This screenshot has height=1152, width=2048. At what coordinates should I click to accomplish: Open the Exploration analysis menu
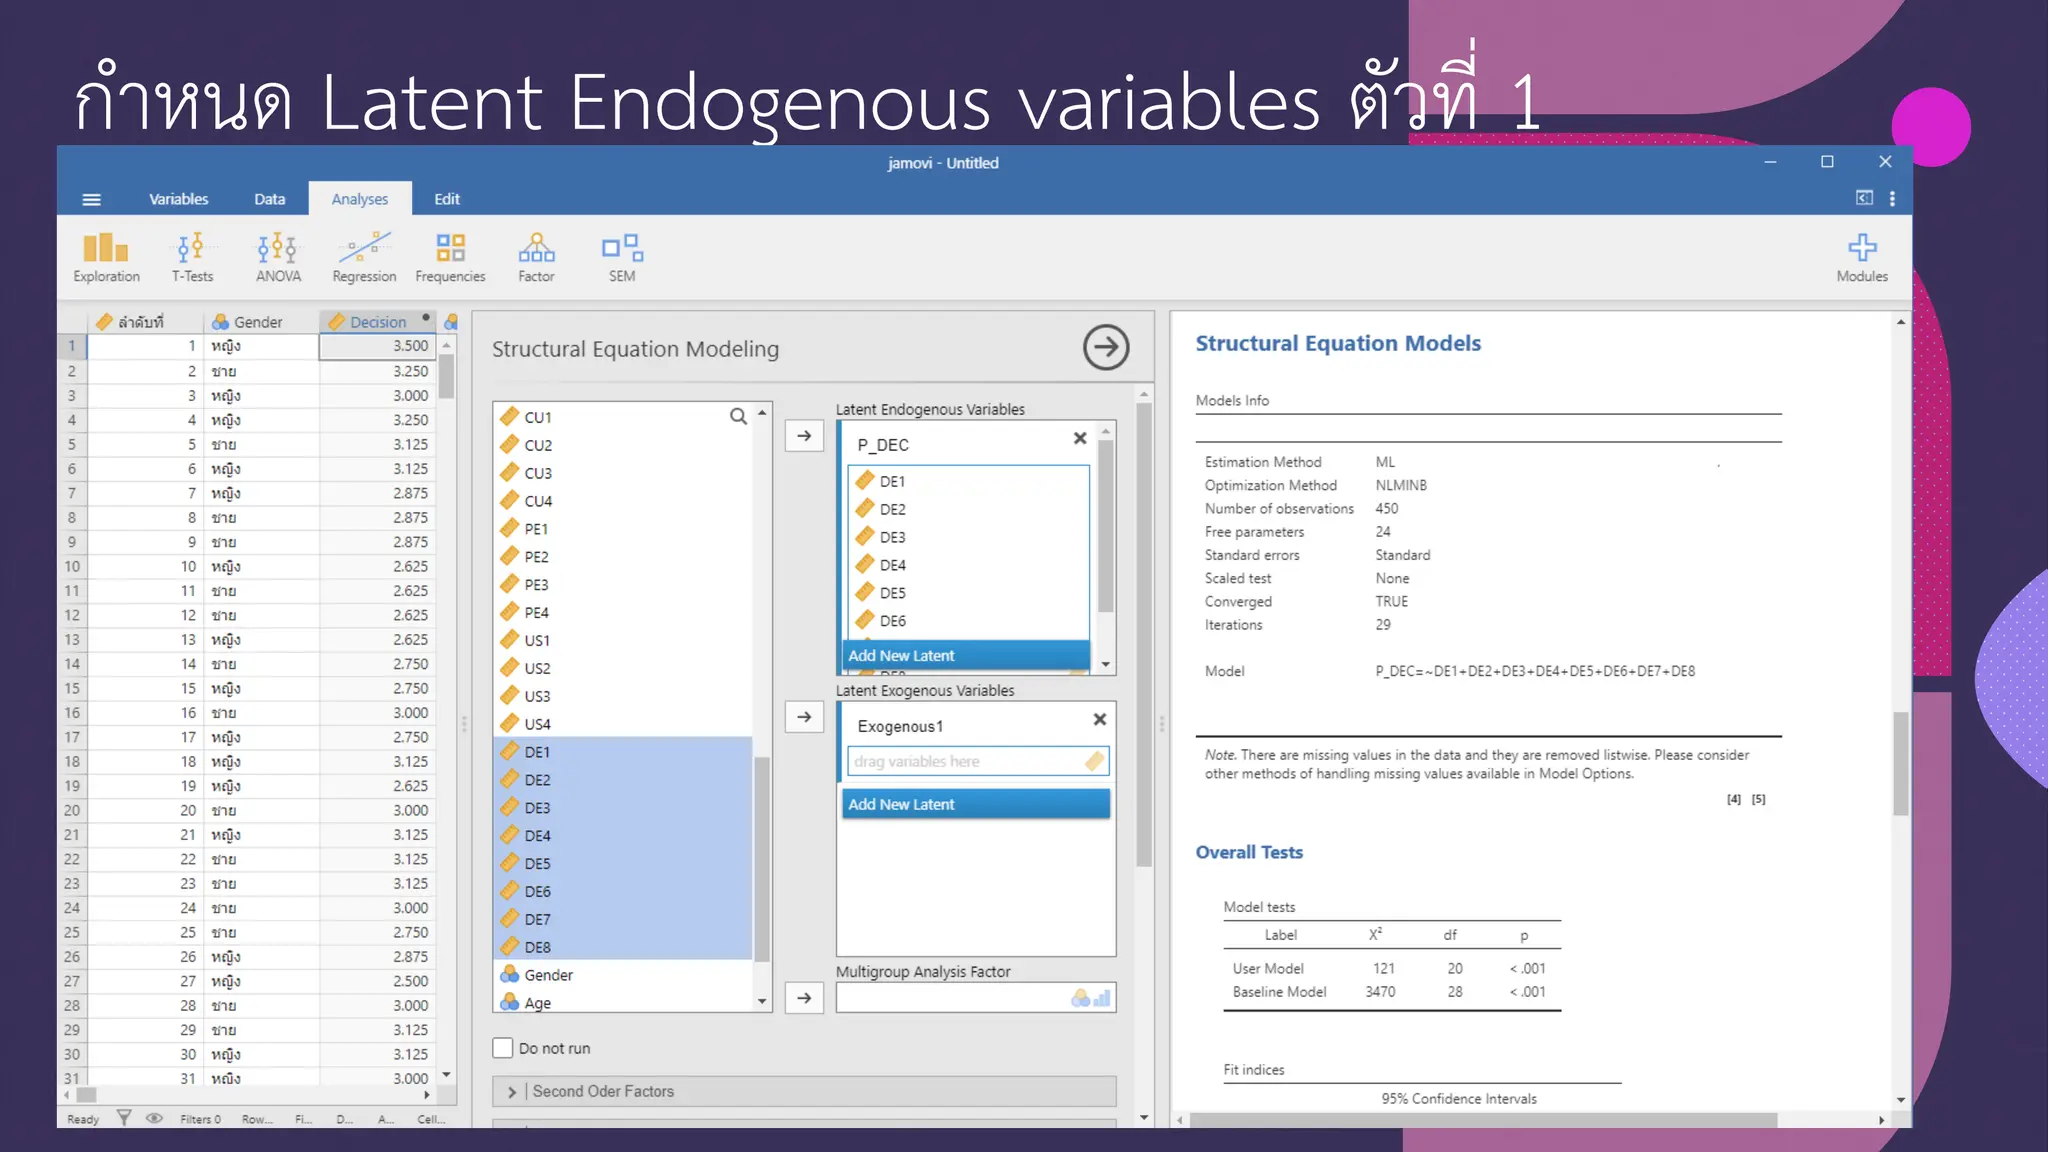click(106, 257)
